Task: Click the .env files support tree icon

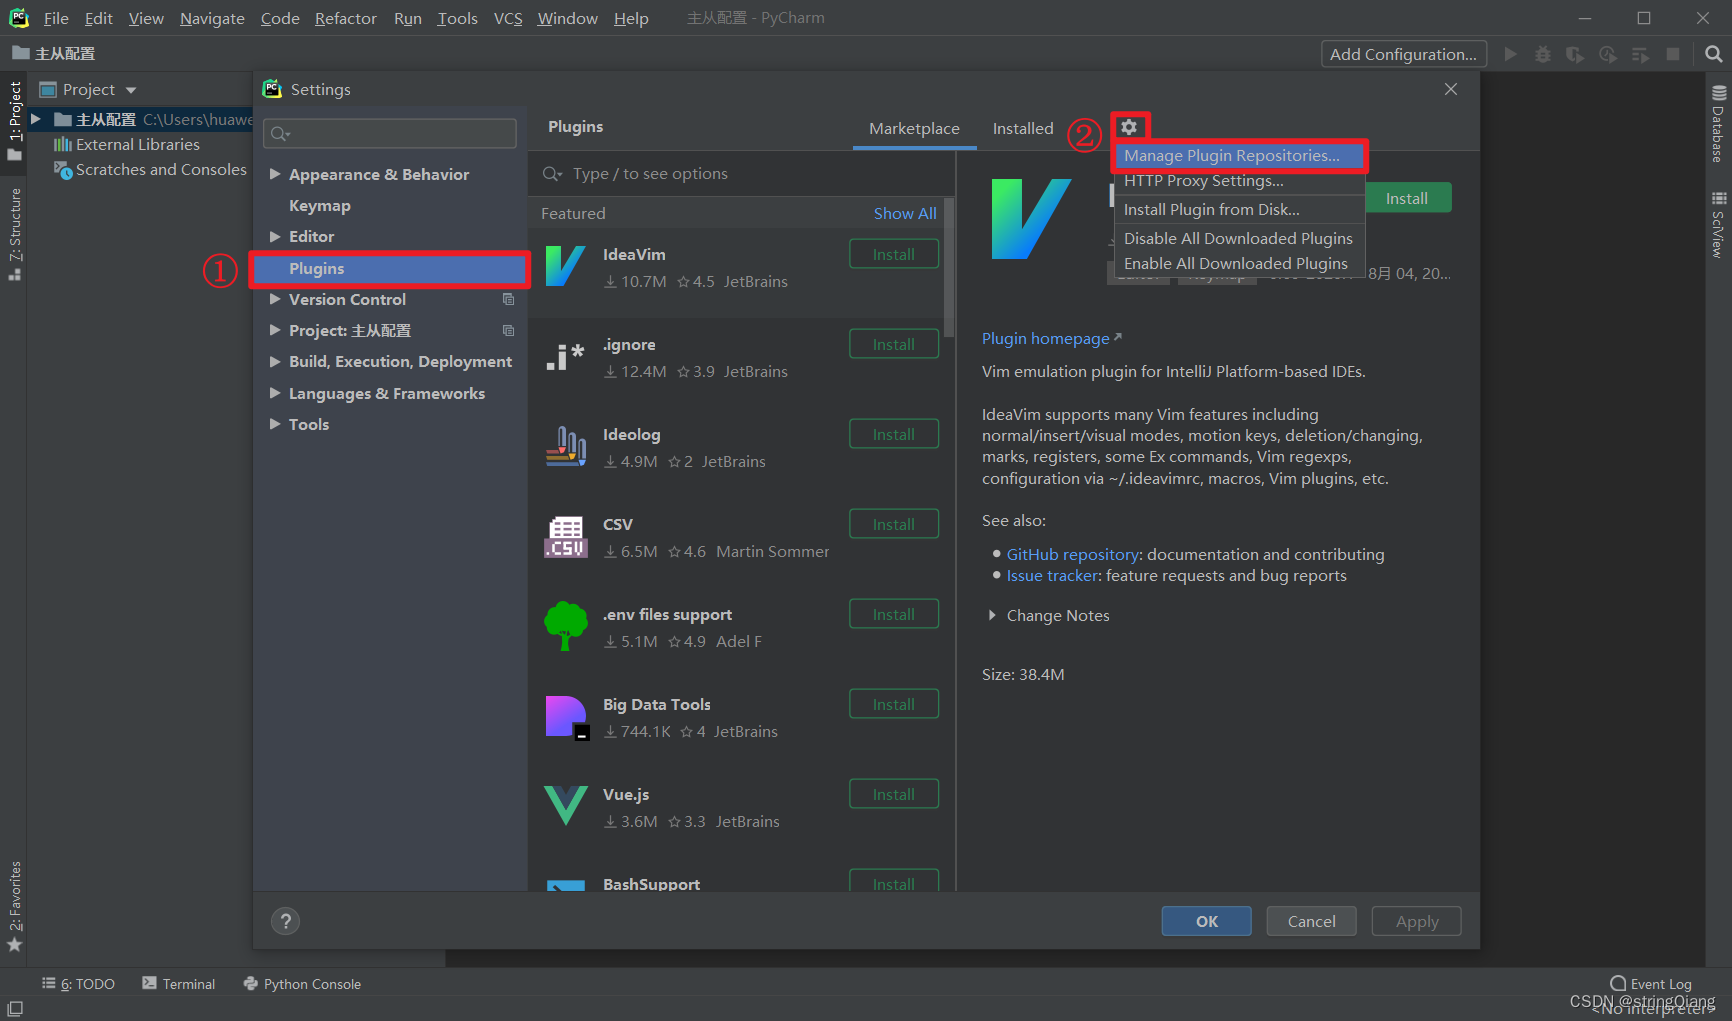Action: click(x=565, y=626)
